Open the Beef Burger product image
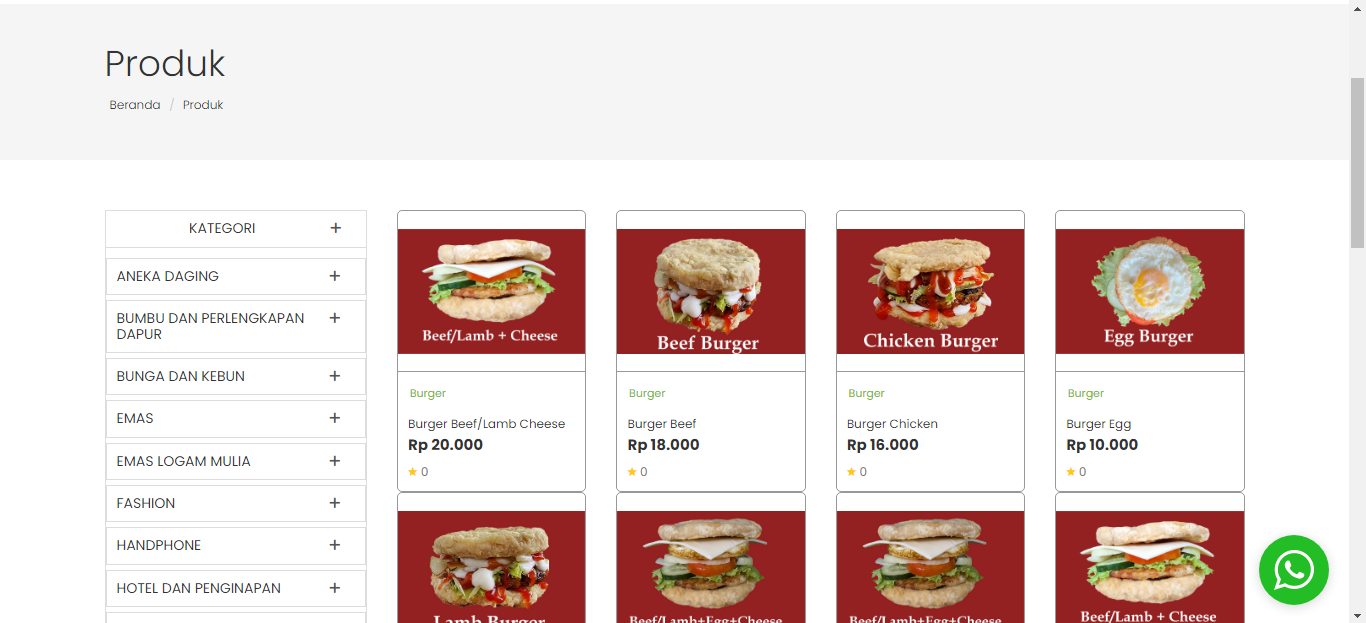The image size is (1366, 623). tap(711, 292)
